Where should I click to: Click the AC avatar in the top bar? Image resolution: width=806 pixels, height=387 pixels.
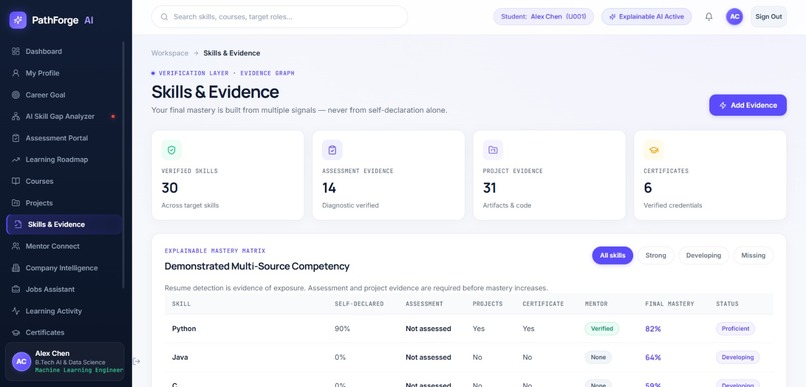coord(734,16)
